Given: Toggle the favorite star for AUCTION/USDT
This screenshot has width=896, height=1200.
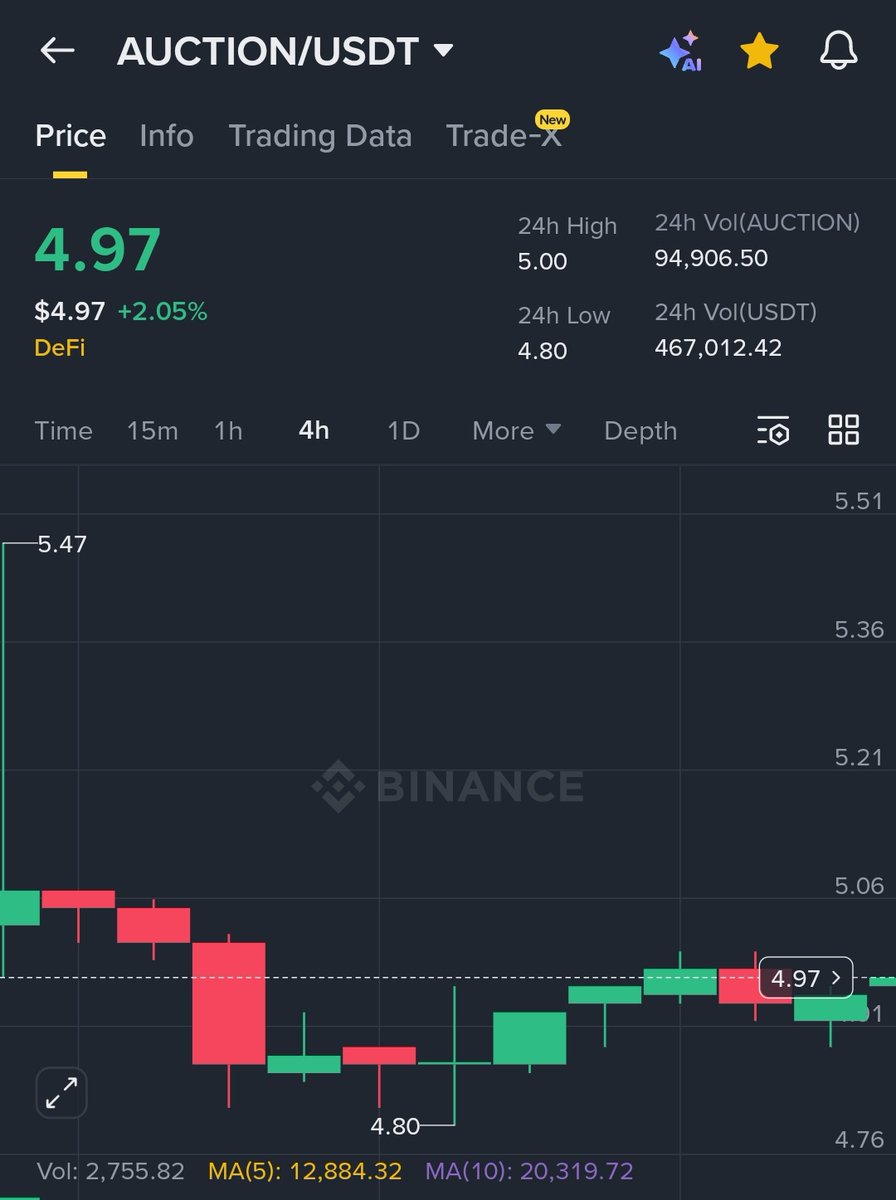Looking at the screenshot, I should (759, 51).
